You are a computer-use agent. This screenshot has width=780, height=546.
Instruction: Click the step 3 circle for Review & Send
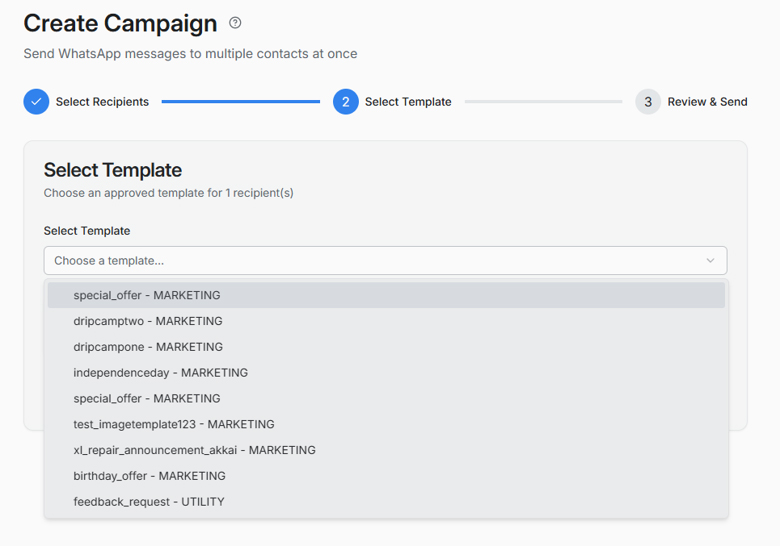tap(648, 102)
